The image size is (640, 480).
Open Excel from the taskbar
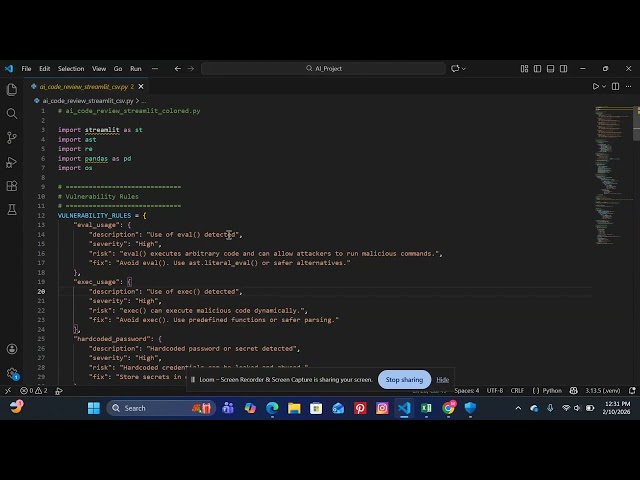426,408
